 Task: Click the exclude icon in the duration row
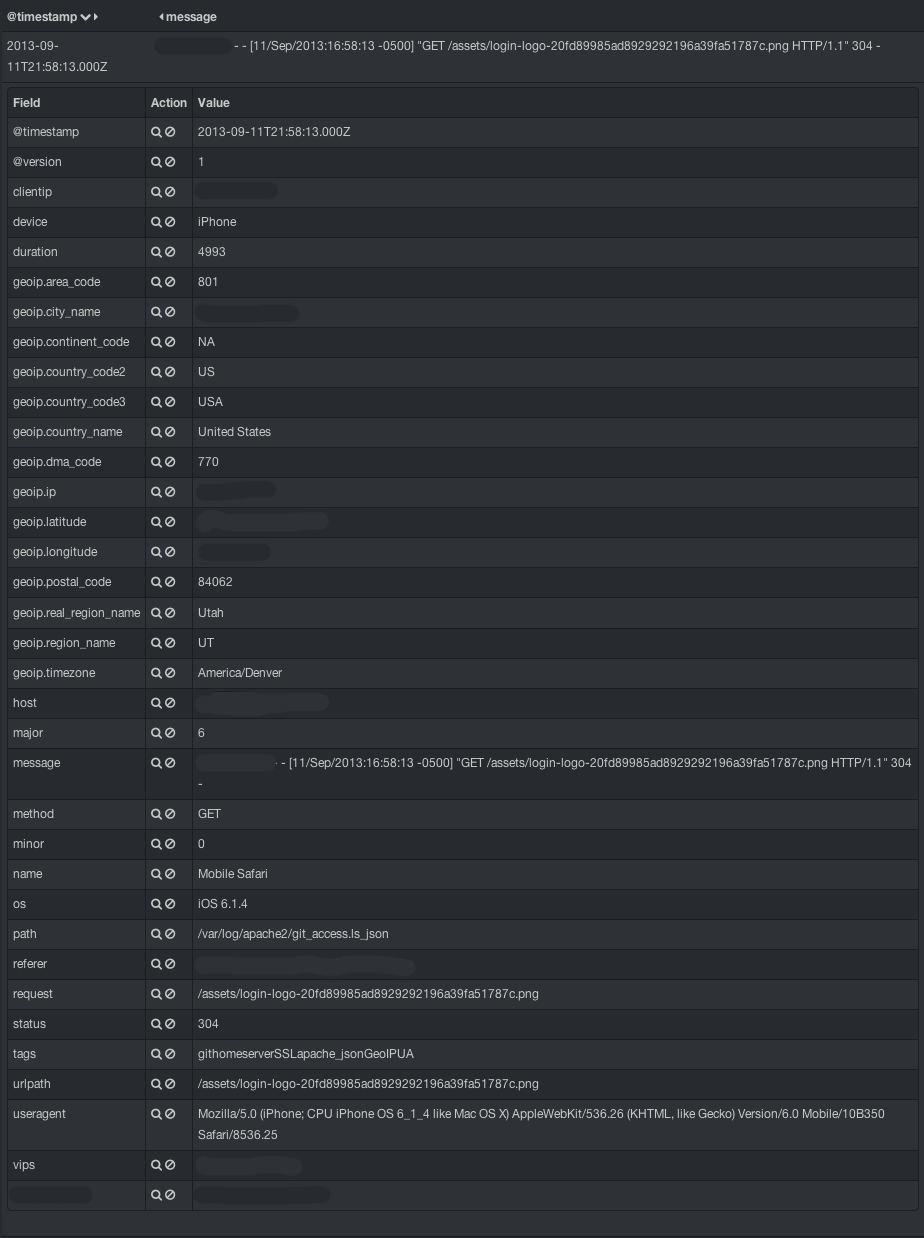(170, 252)
